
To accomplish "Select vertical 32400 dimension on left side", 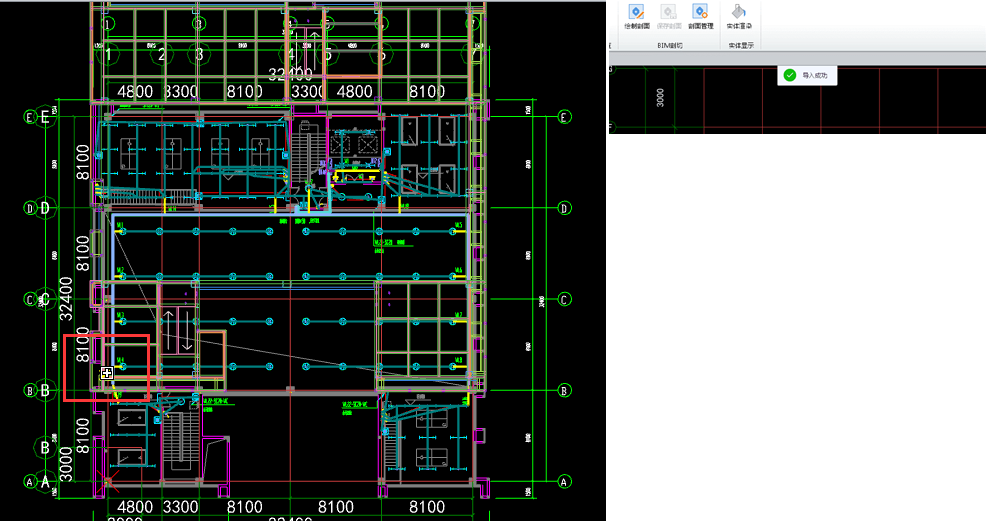I will 67,299.
